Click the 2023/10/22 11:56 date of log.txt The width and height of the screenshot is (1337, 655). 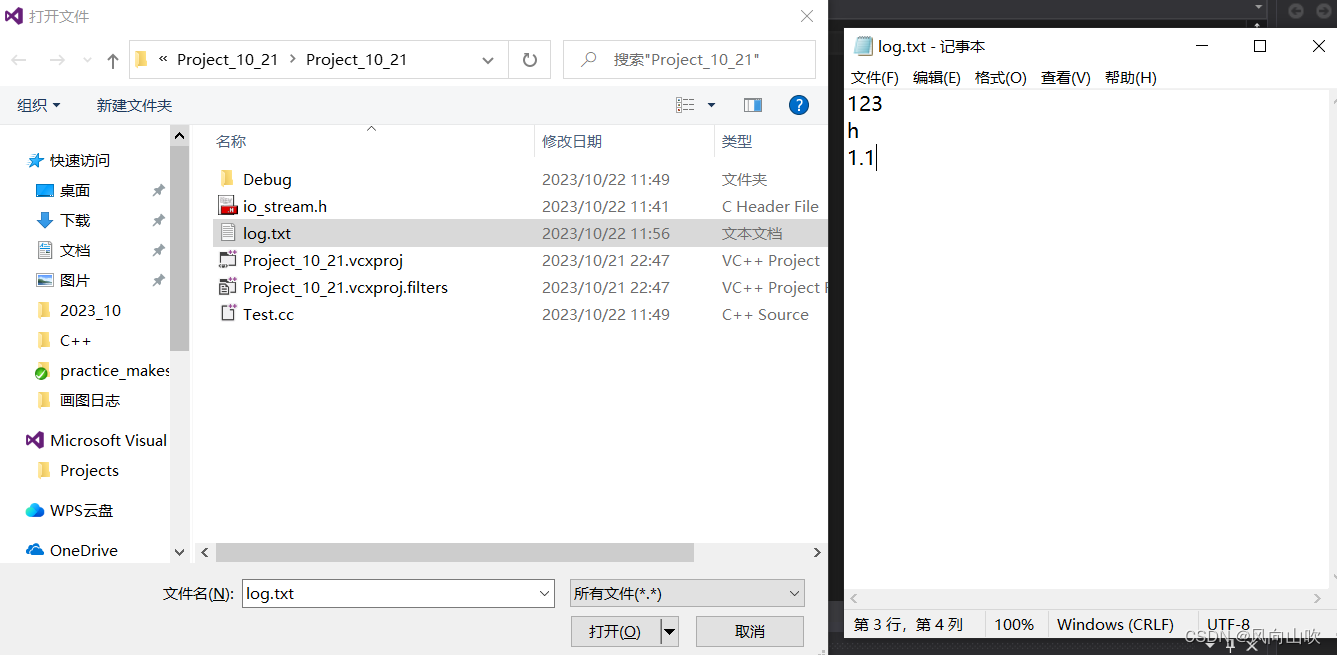(606, 233)
